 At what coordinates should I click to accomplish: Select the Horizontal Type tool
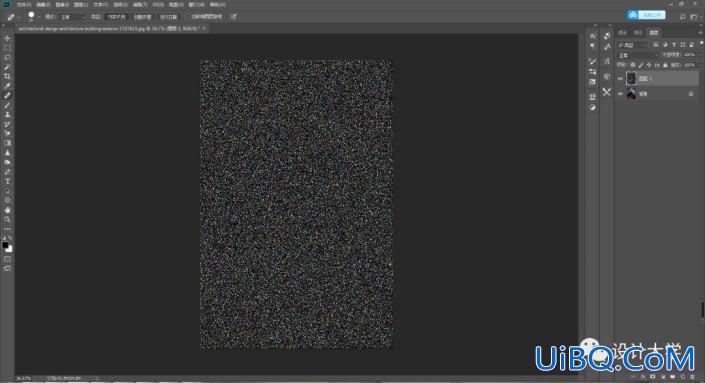pos(7,182)
